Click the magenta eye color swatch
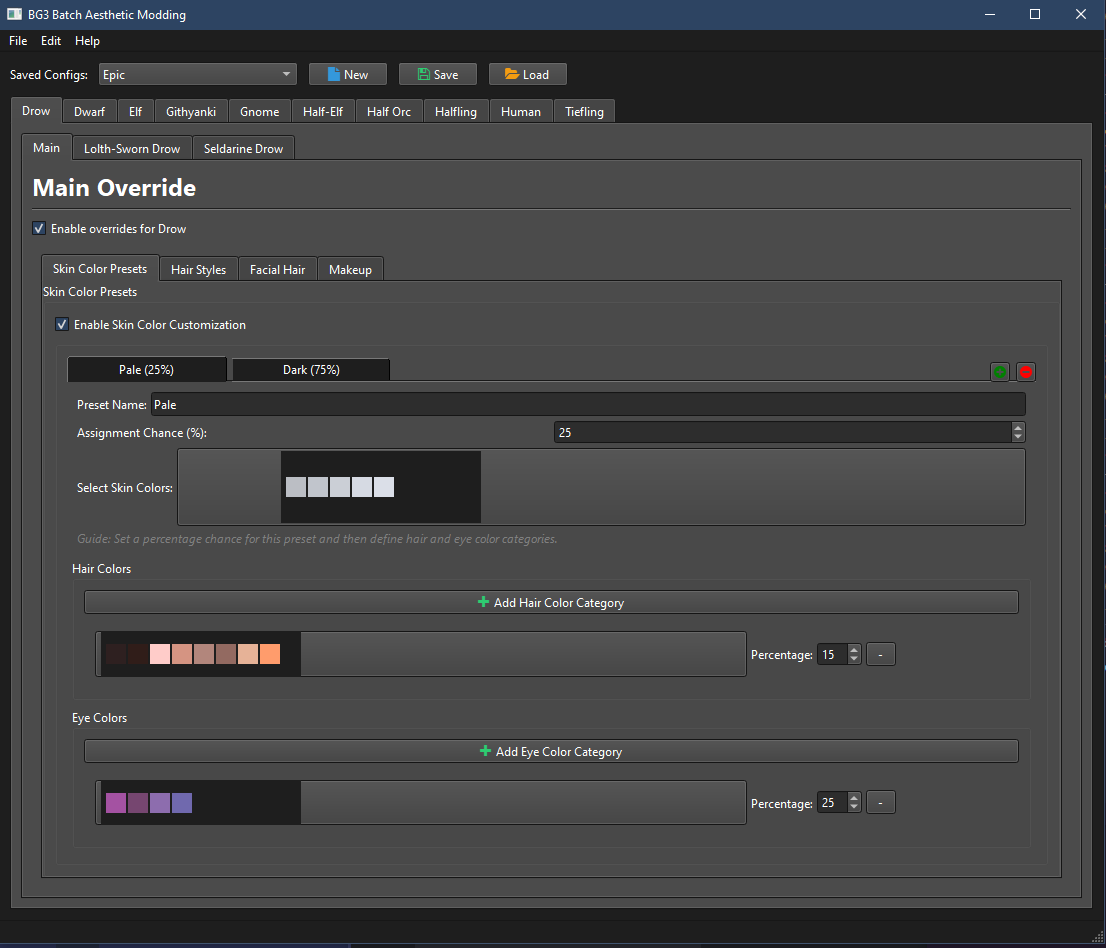 click(116, 803)
